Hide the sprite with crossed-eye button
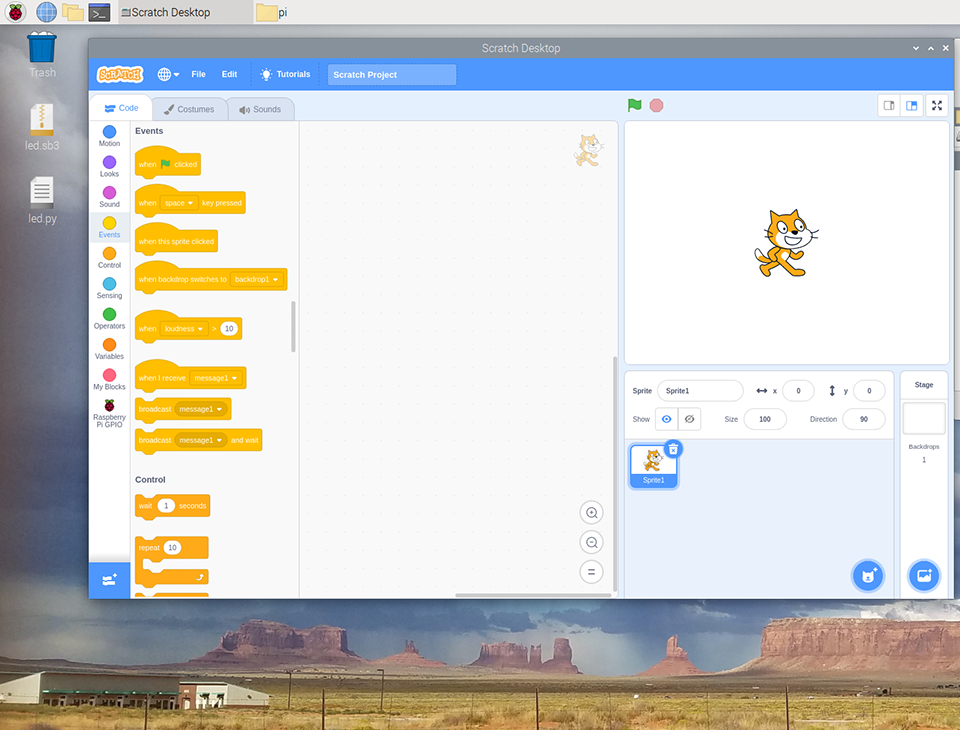This screenshot has height=730, width=960. pos(689,419)
